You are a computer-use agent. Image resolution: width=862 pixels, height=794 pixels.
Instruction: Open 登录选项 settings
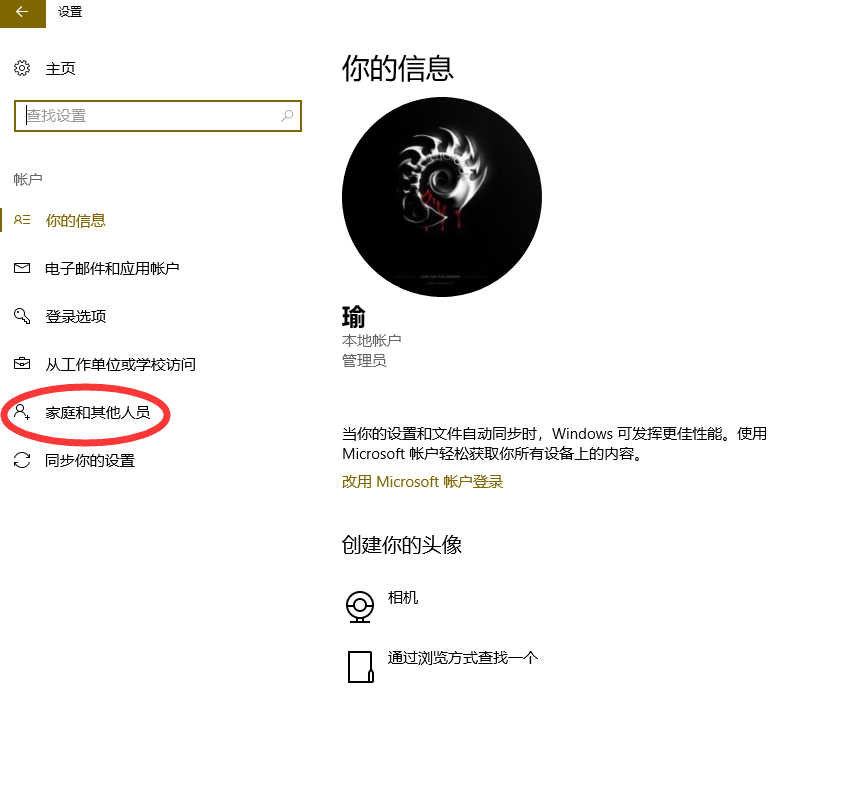tap(76, 316)
